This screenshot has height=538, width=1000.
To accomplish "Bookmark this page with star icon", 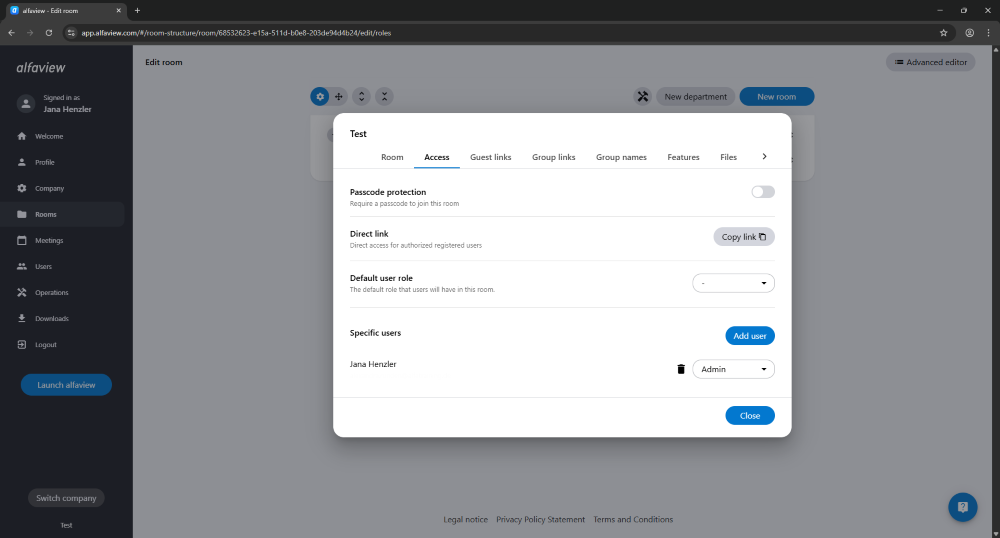I will pos(943,33).
